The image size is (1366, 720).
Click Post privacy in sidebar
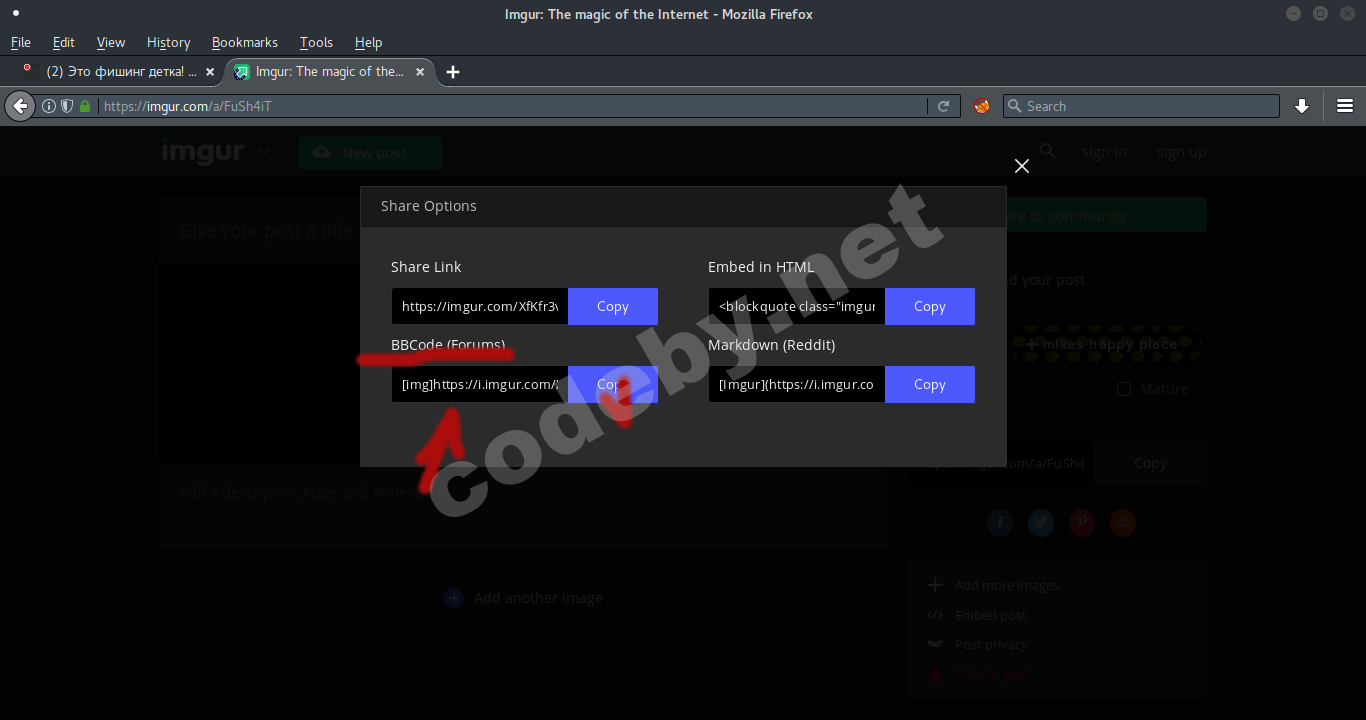click(x=978, y=645)
